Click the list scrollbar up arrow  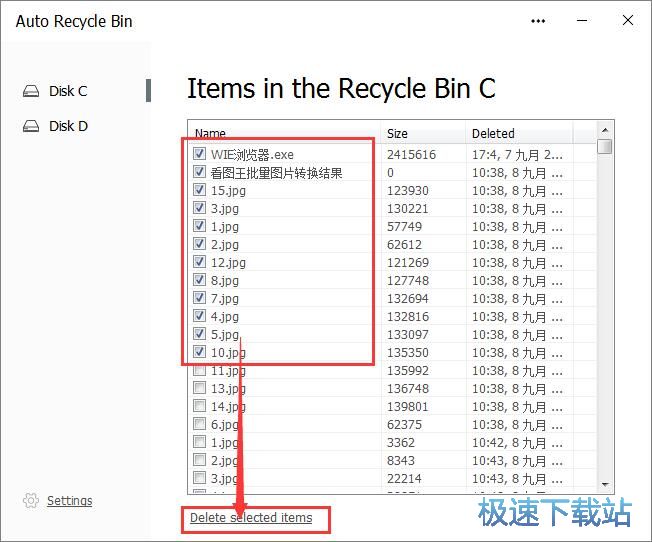pyautogui.click(x=605, y=130)
